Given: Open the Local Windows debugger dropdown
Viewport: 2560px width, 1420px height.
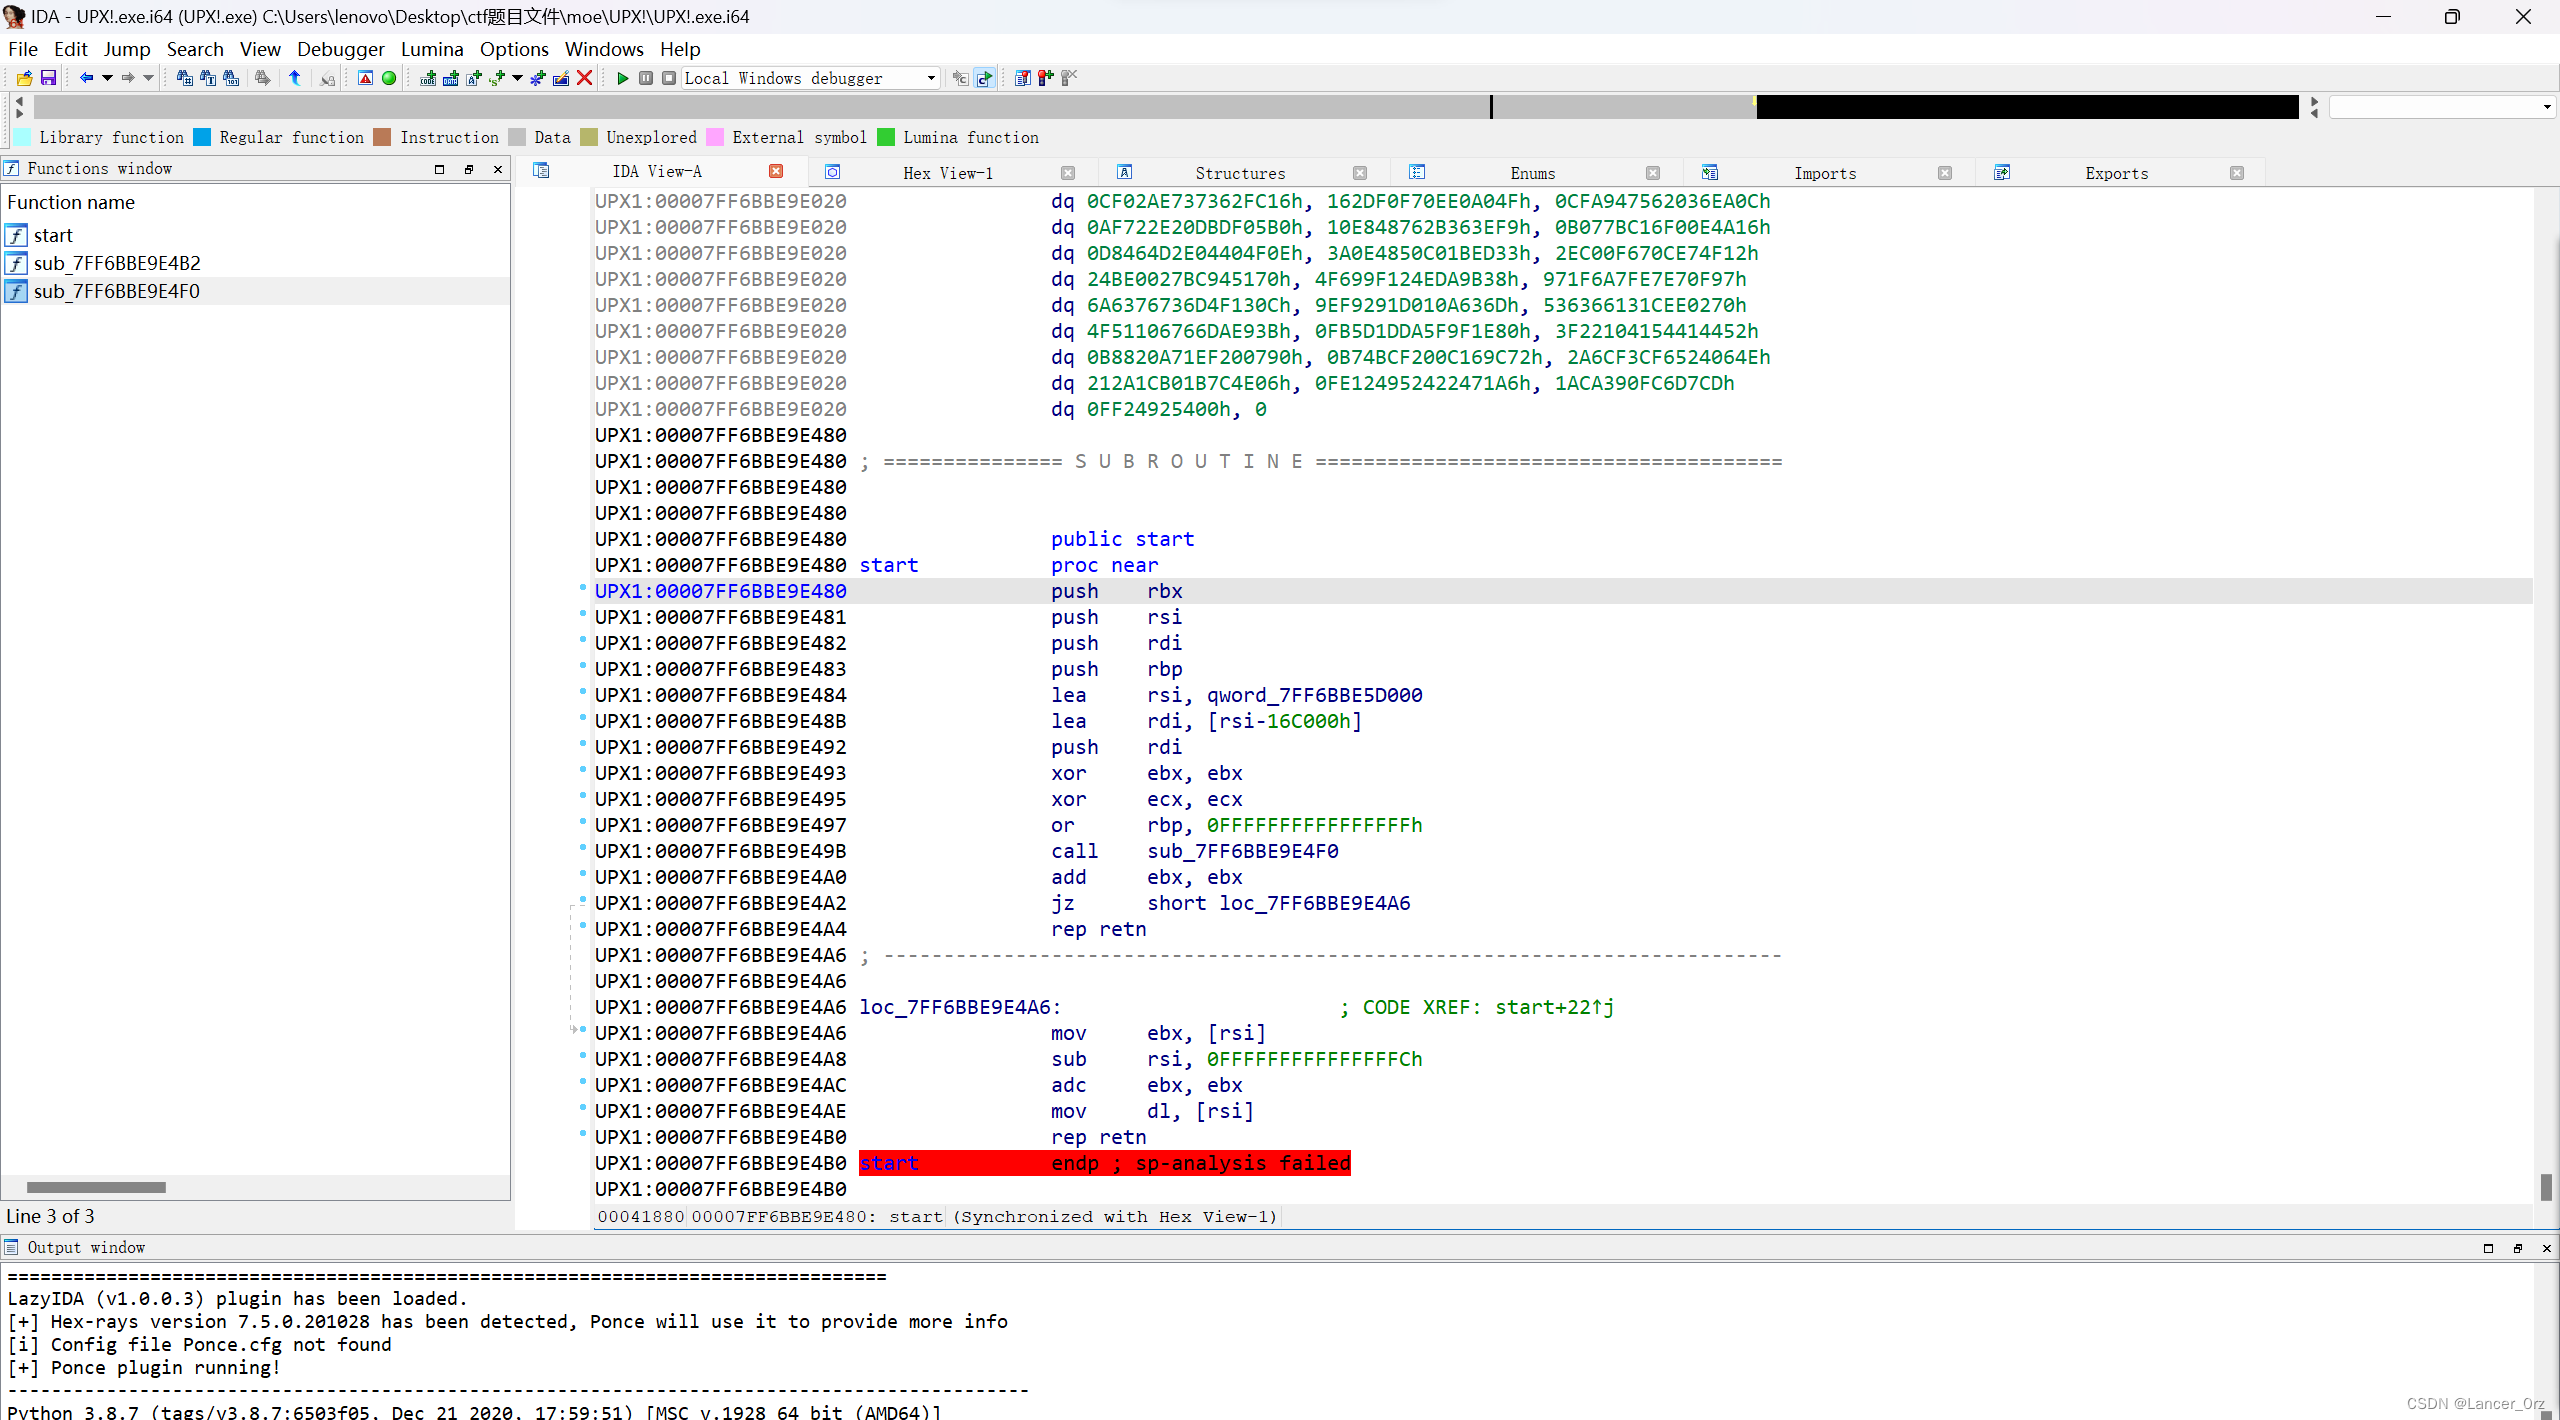Looking at the screenshot, I should [931, 78].
